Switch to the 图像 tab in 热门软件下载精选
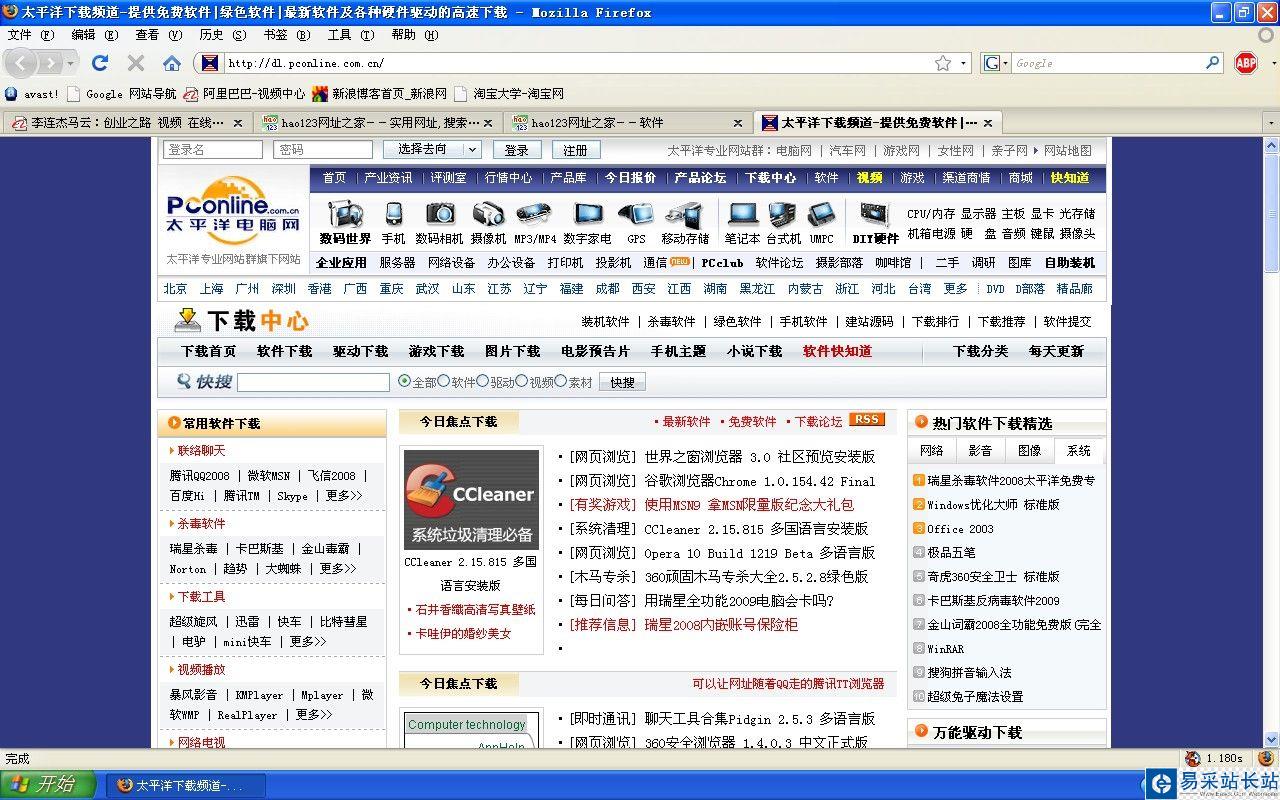Viewport: 1280px width, 800px height. [x=1029, y=451]
